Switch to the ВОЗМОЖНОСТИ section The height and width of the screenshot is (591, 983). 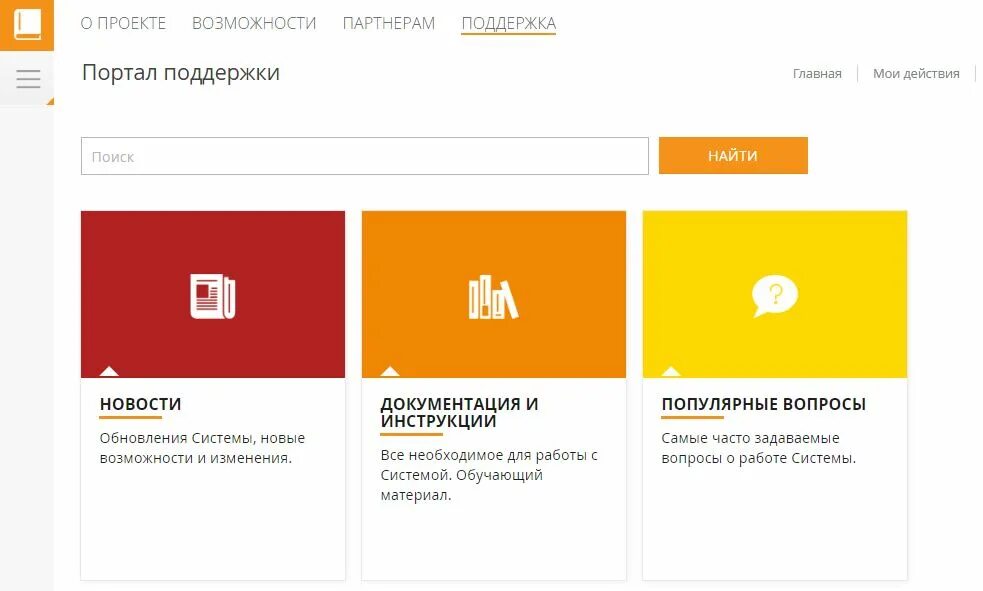(x=254, y=21)
